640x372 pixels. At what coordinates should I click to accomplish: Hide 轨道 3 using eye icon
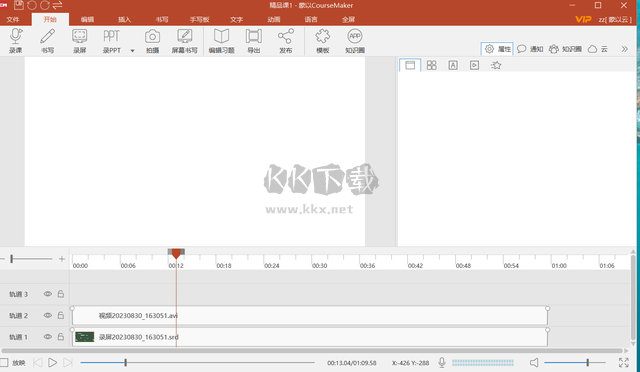pos(48,294)
